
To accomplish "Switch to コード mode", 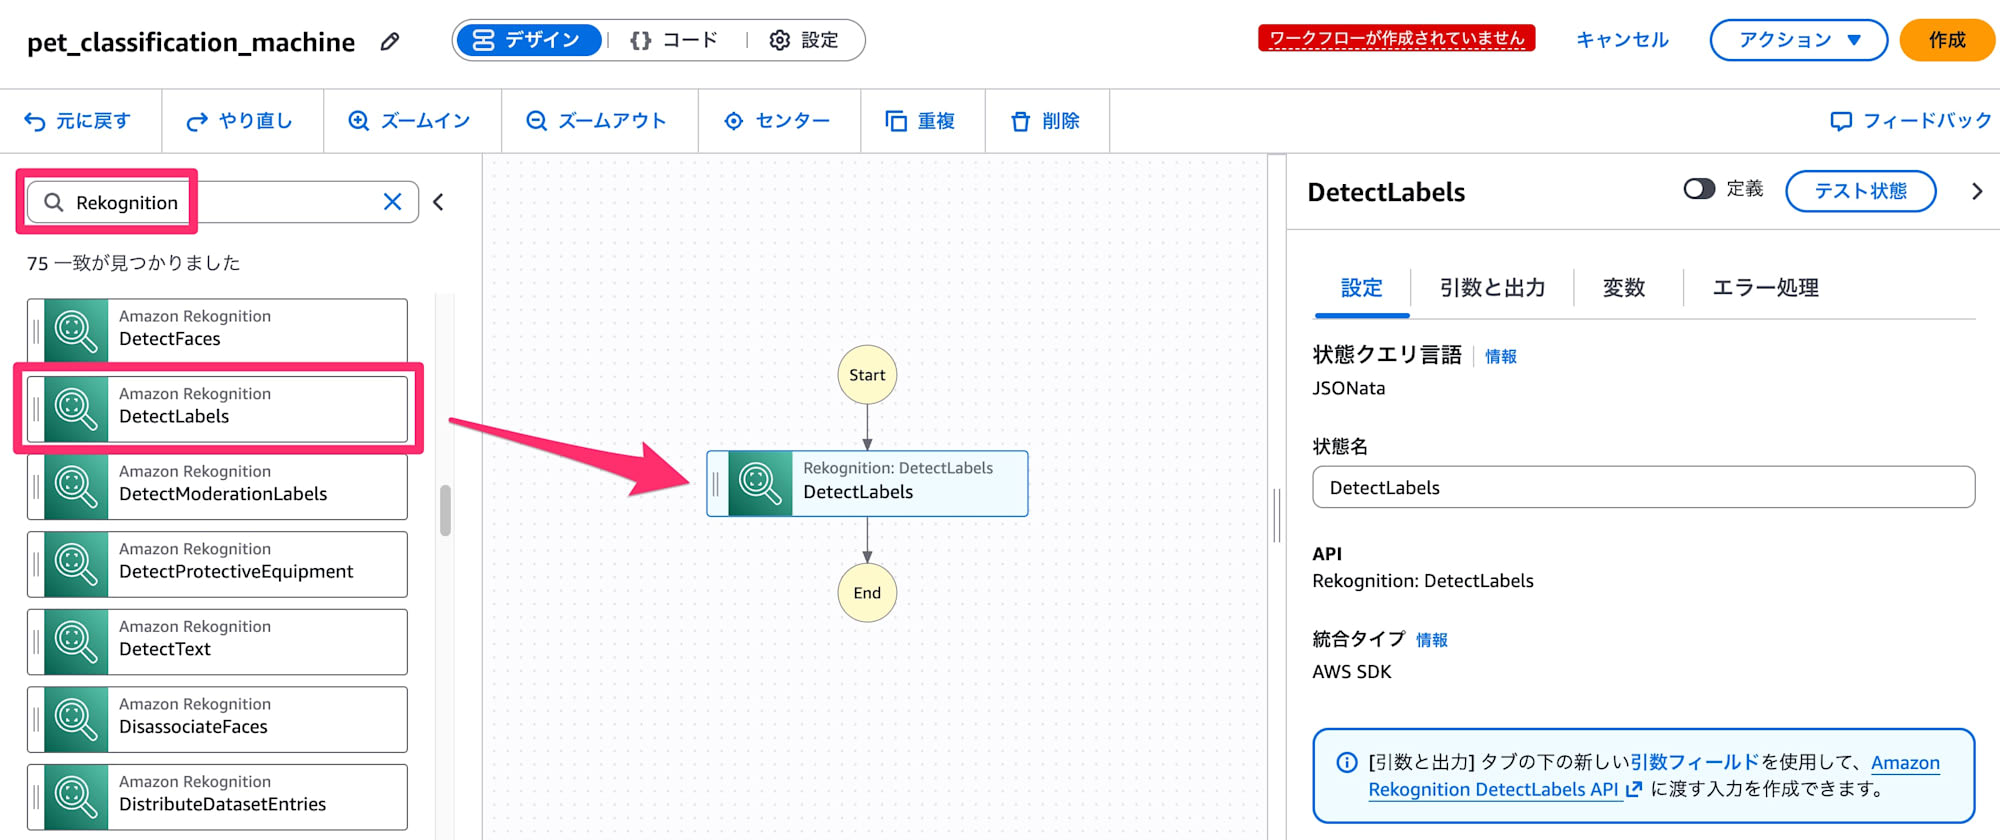I will pyautogui.click(x=675, y=40).
